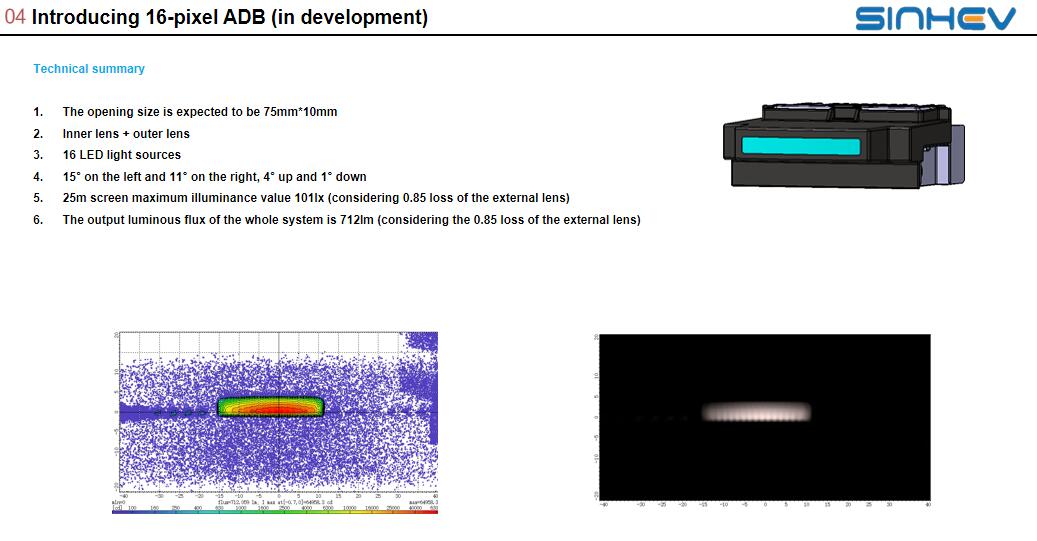This screenshot has width=1037, height=541.
Task: Click the cyan lens opening on the module
Action: pos(802,146)
